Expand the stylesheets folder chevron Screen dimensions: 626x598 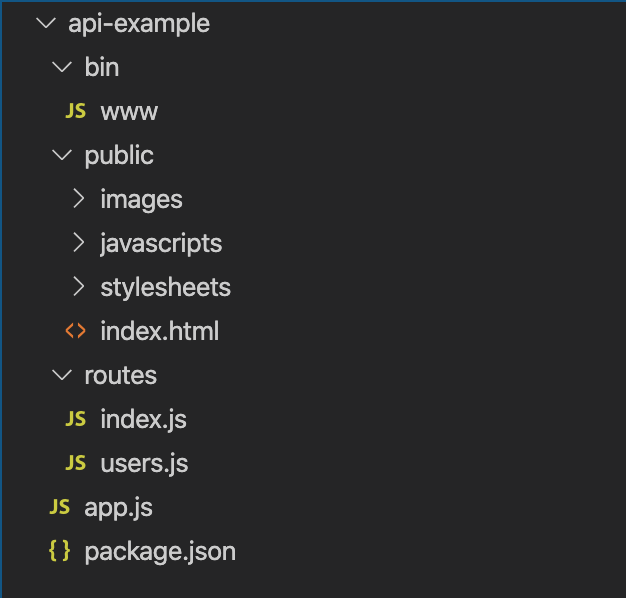click(79, 287)
